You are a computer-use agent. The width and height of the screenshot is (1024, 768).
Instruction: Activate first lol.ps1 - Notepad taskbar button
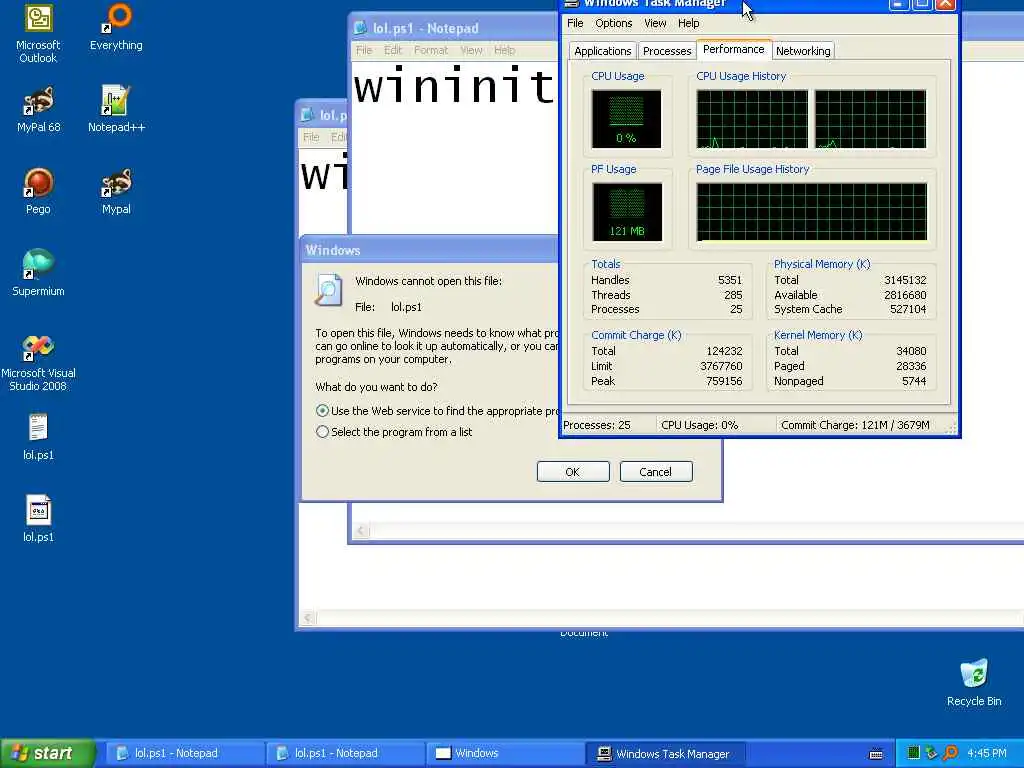(185, 753)
